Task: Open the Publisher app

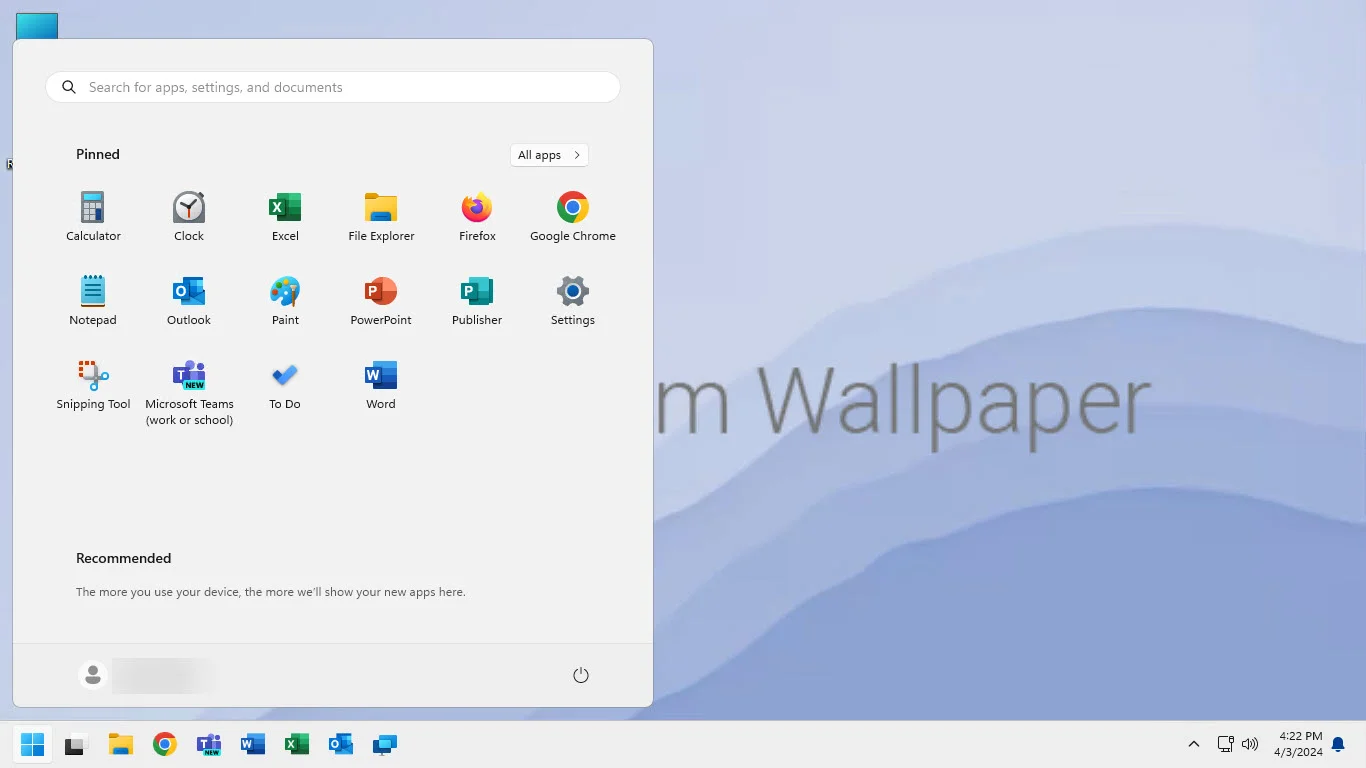Action: tap(477, 300)
